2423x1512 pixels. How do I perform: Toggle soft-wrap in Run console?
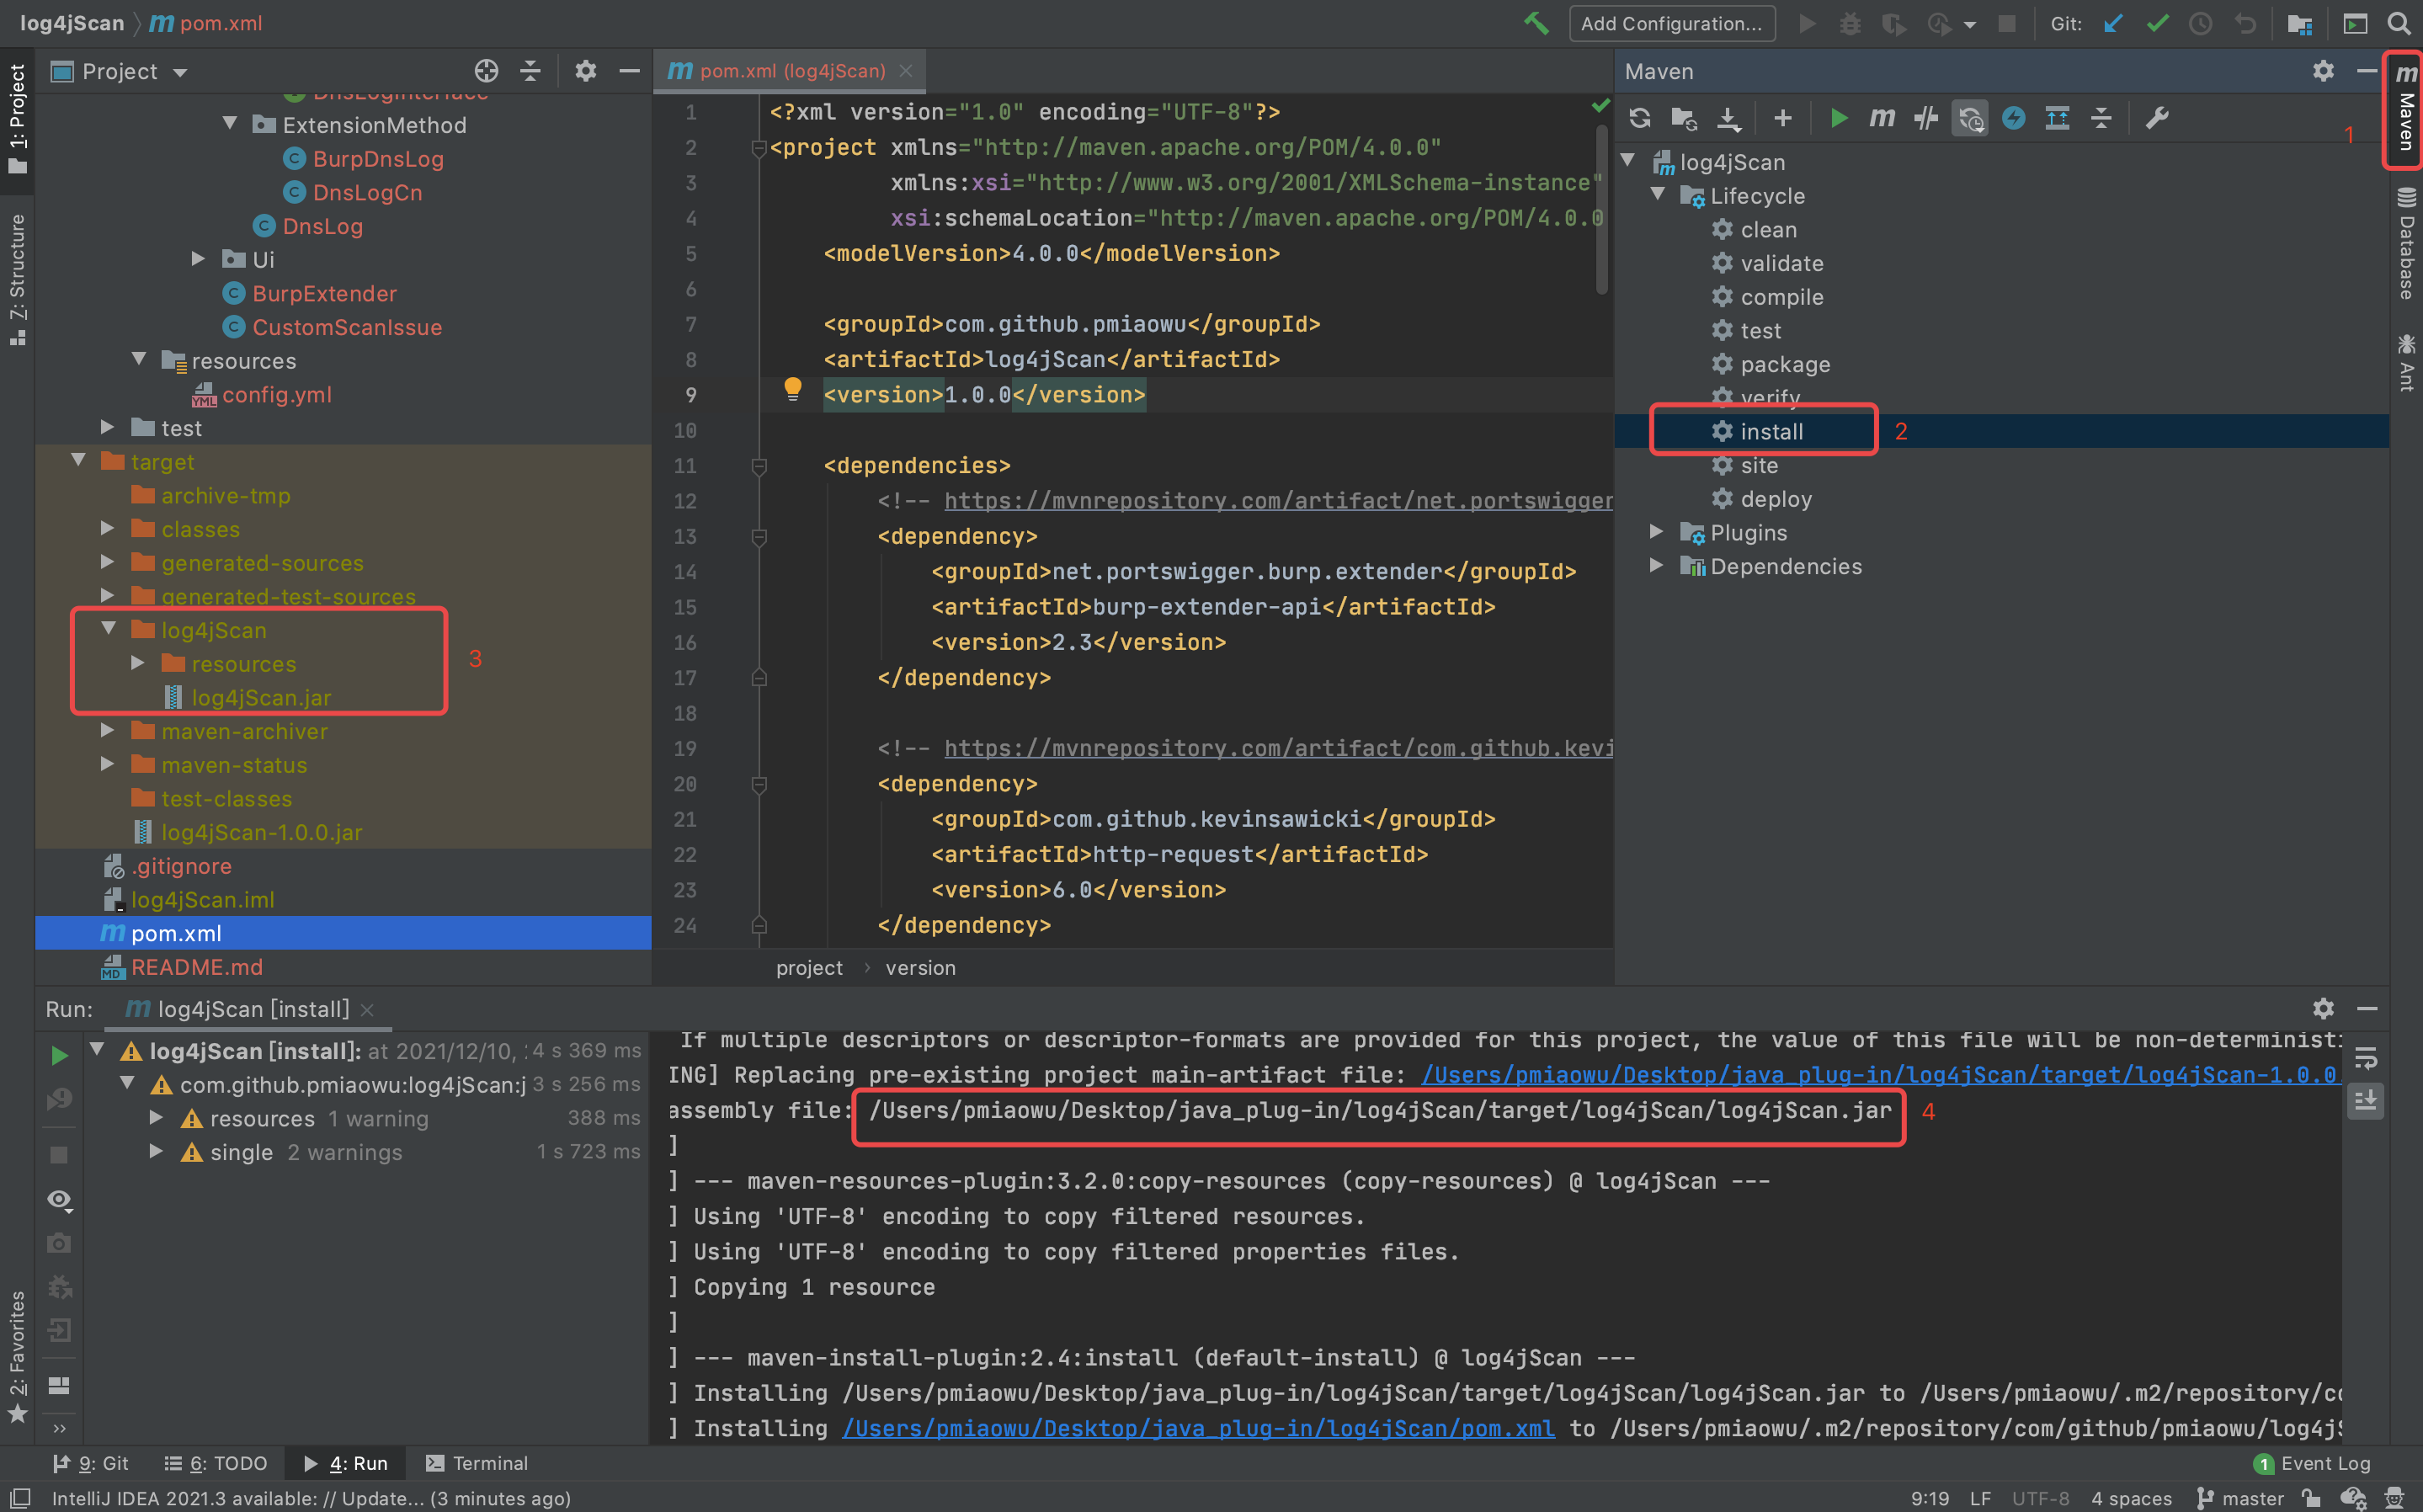coord(2366,1057)
